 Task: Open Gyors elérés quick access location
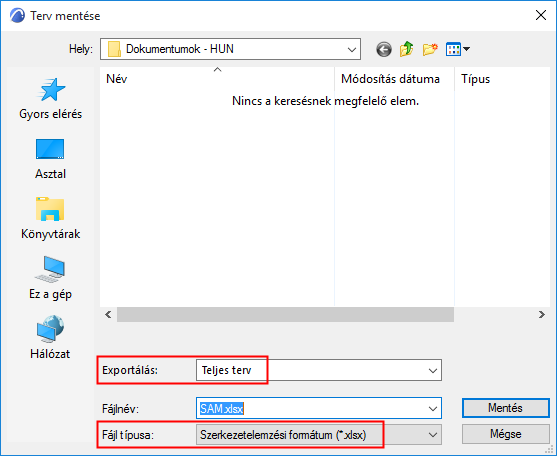coord(50,99)
